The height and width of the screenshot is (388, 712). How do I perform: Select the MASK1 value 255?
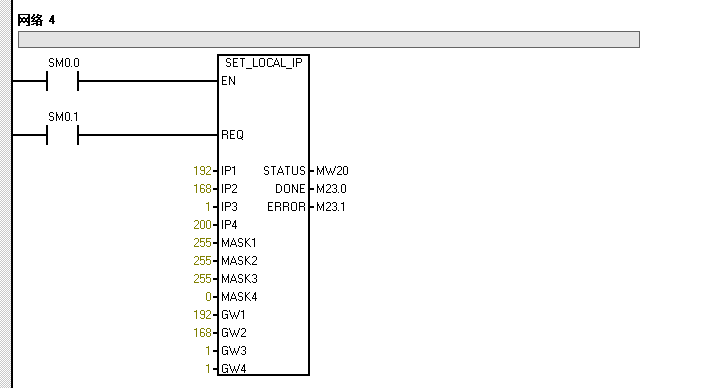202,243
